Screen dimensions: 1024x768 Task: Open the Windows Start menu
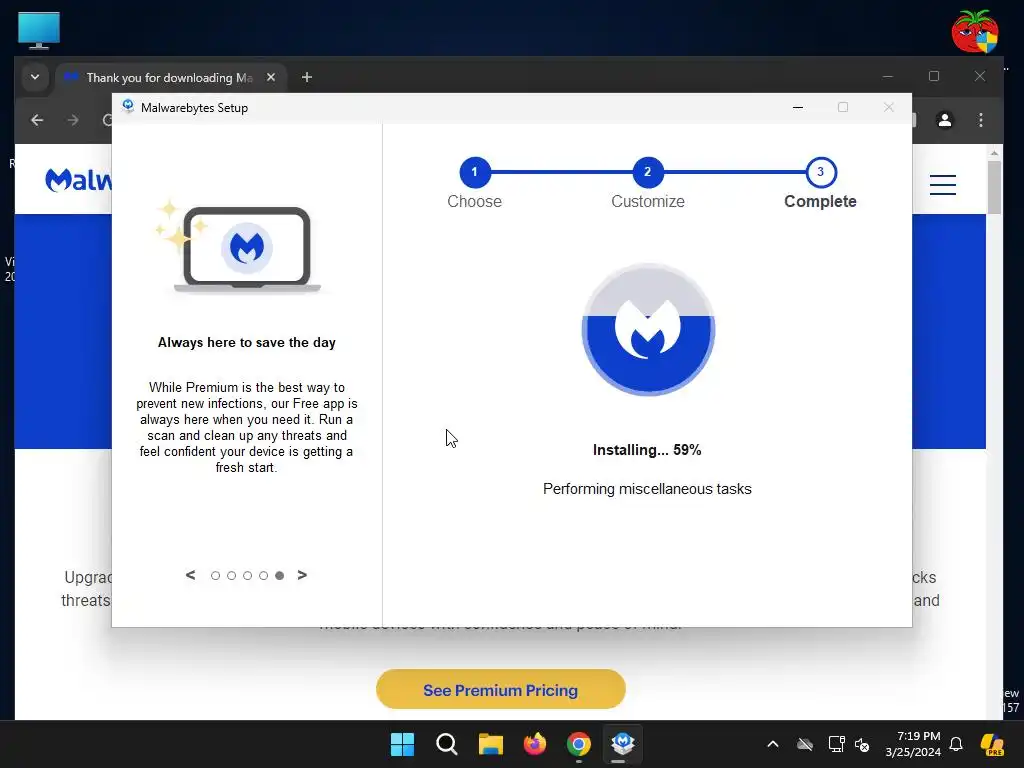402,744
